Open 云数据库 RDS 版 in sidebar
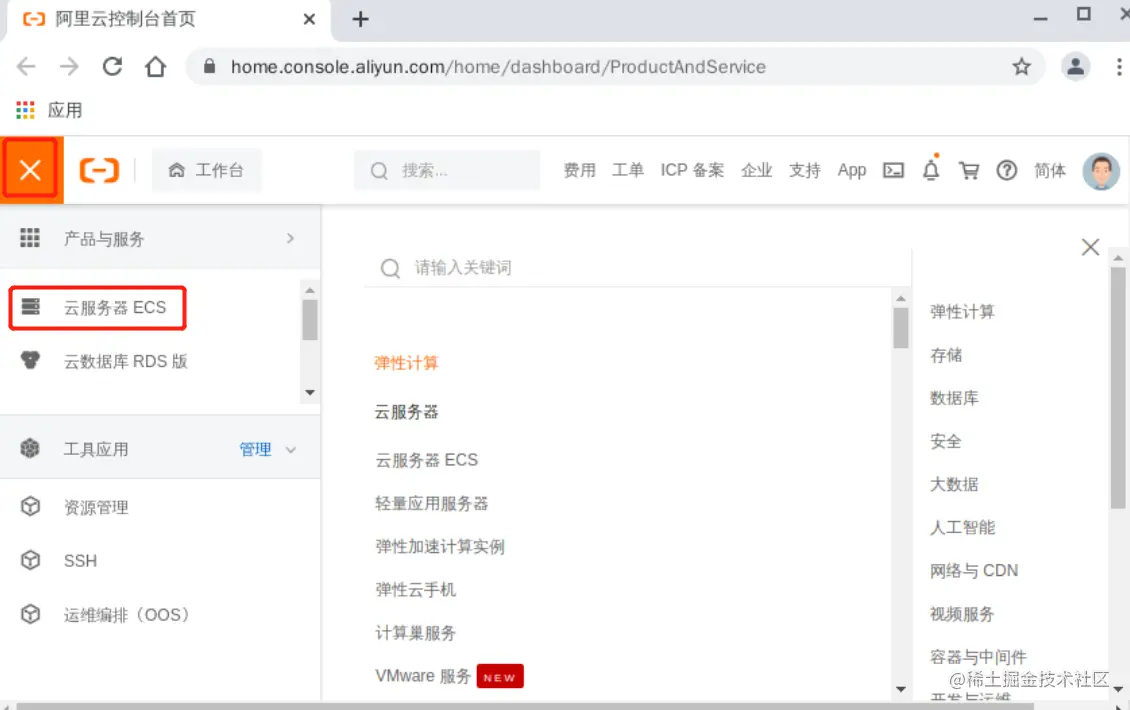Image resolution: width=1130 pixels, height=710 pixels. pos(125,361)
